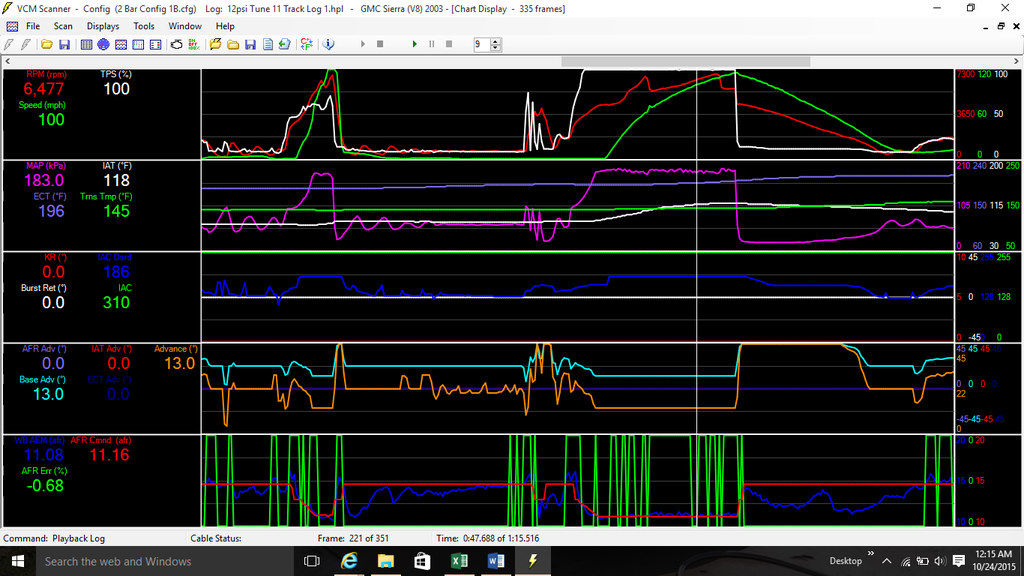The image size is (1024, 576).
Task: Click the vertical playback cursor line in RPM chart
Action: pos(697,114)
